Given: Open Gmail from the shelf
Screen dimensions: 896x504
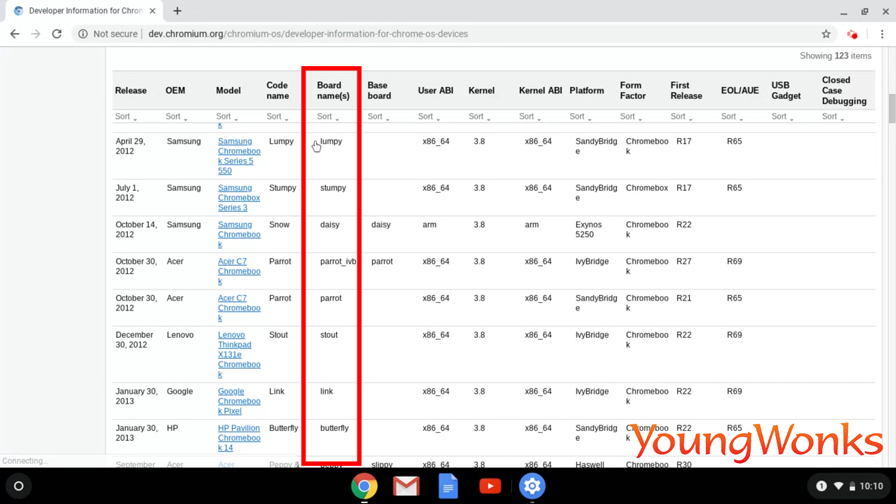Looking at the screenshot, I should (406, 486).
